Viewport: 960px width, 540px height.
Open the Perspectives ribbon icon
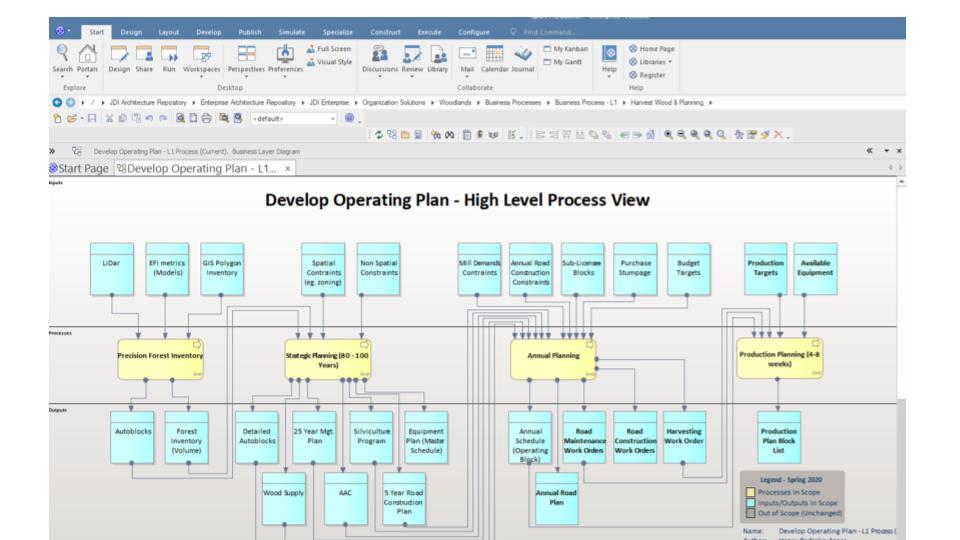[x=246, y=59]
